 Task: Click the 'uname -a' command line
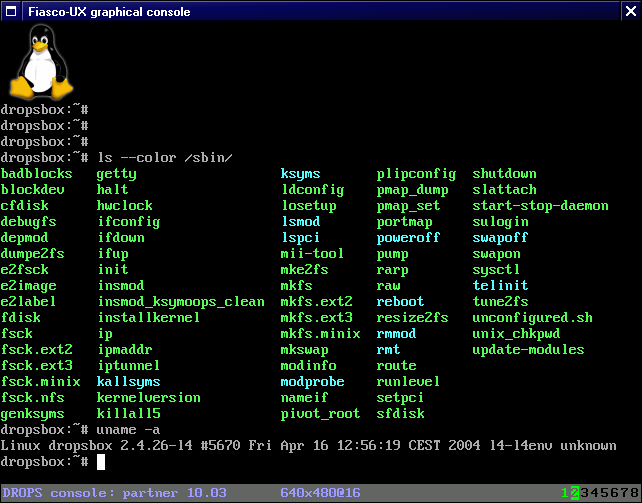[132, 429]
